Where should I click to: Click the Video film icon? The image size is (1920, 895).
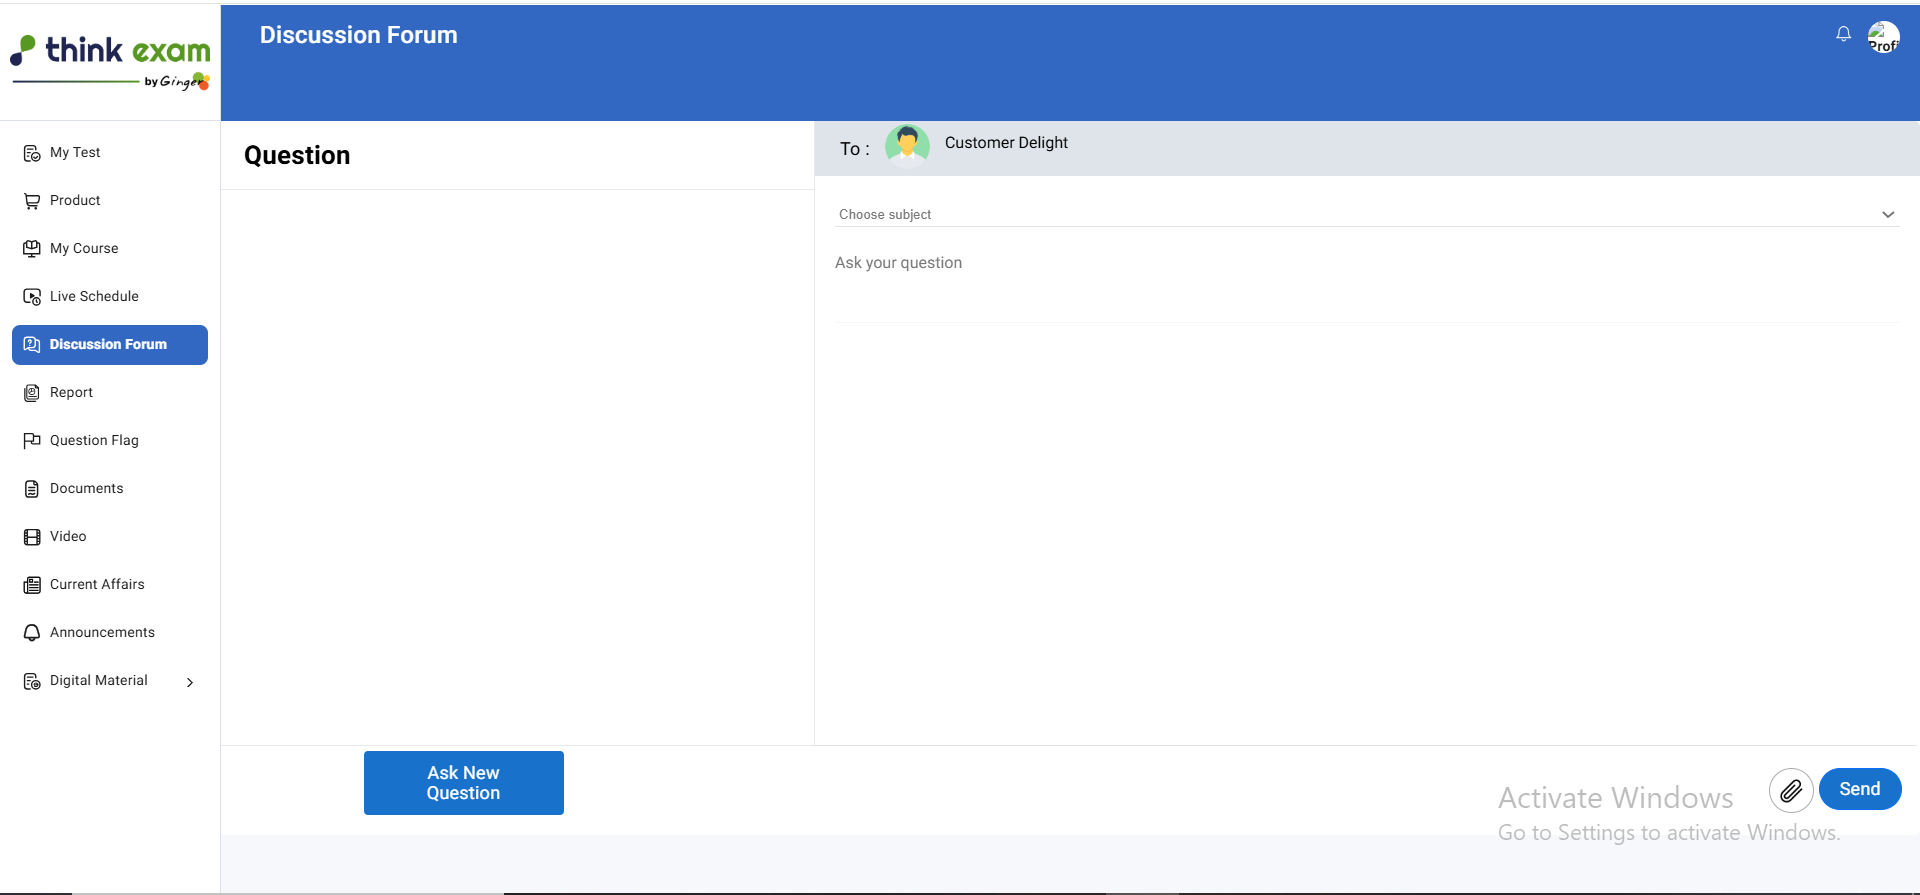click(32, 537)
